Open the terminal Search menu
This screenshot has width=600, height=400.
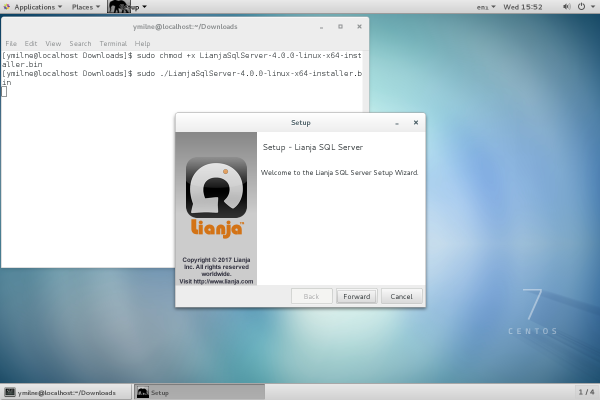tap(80, 44)
